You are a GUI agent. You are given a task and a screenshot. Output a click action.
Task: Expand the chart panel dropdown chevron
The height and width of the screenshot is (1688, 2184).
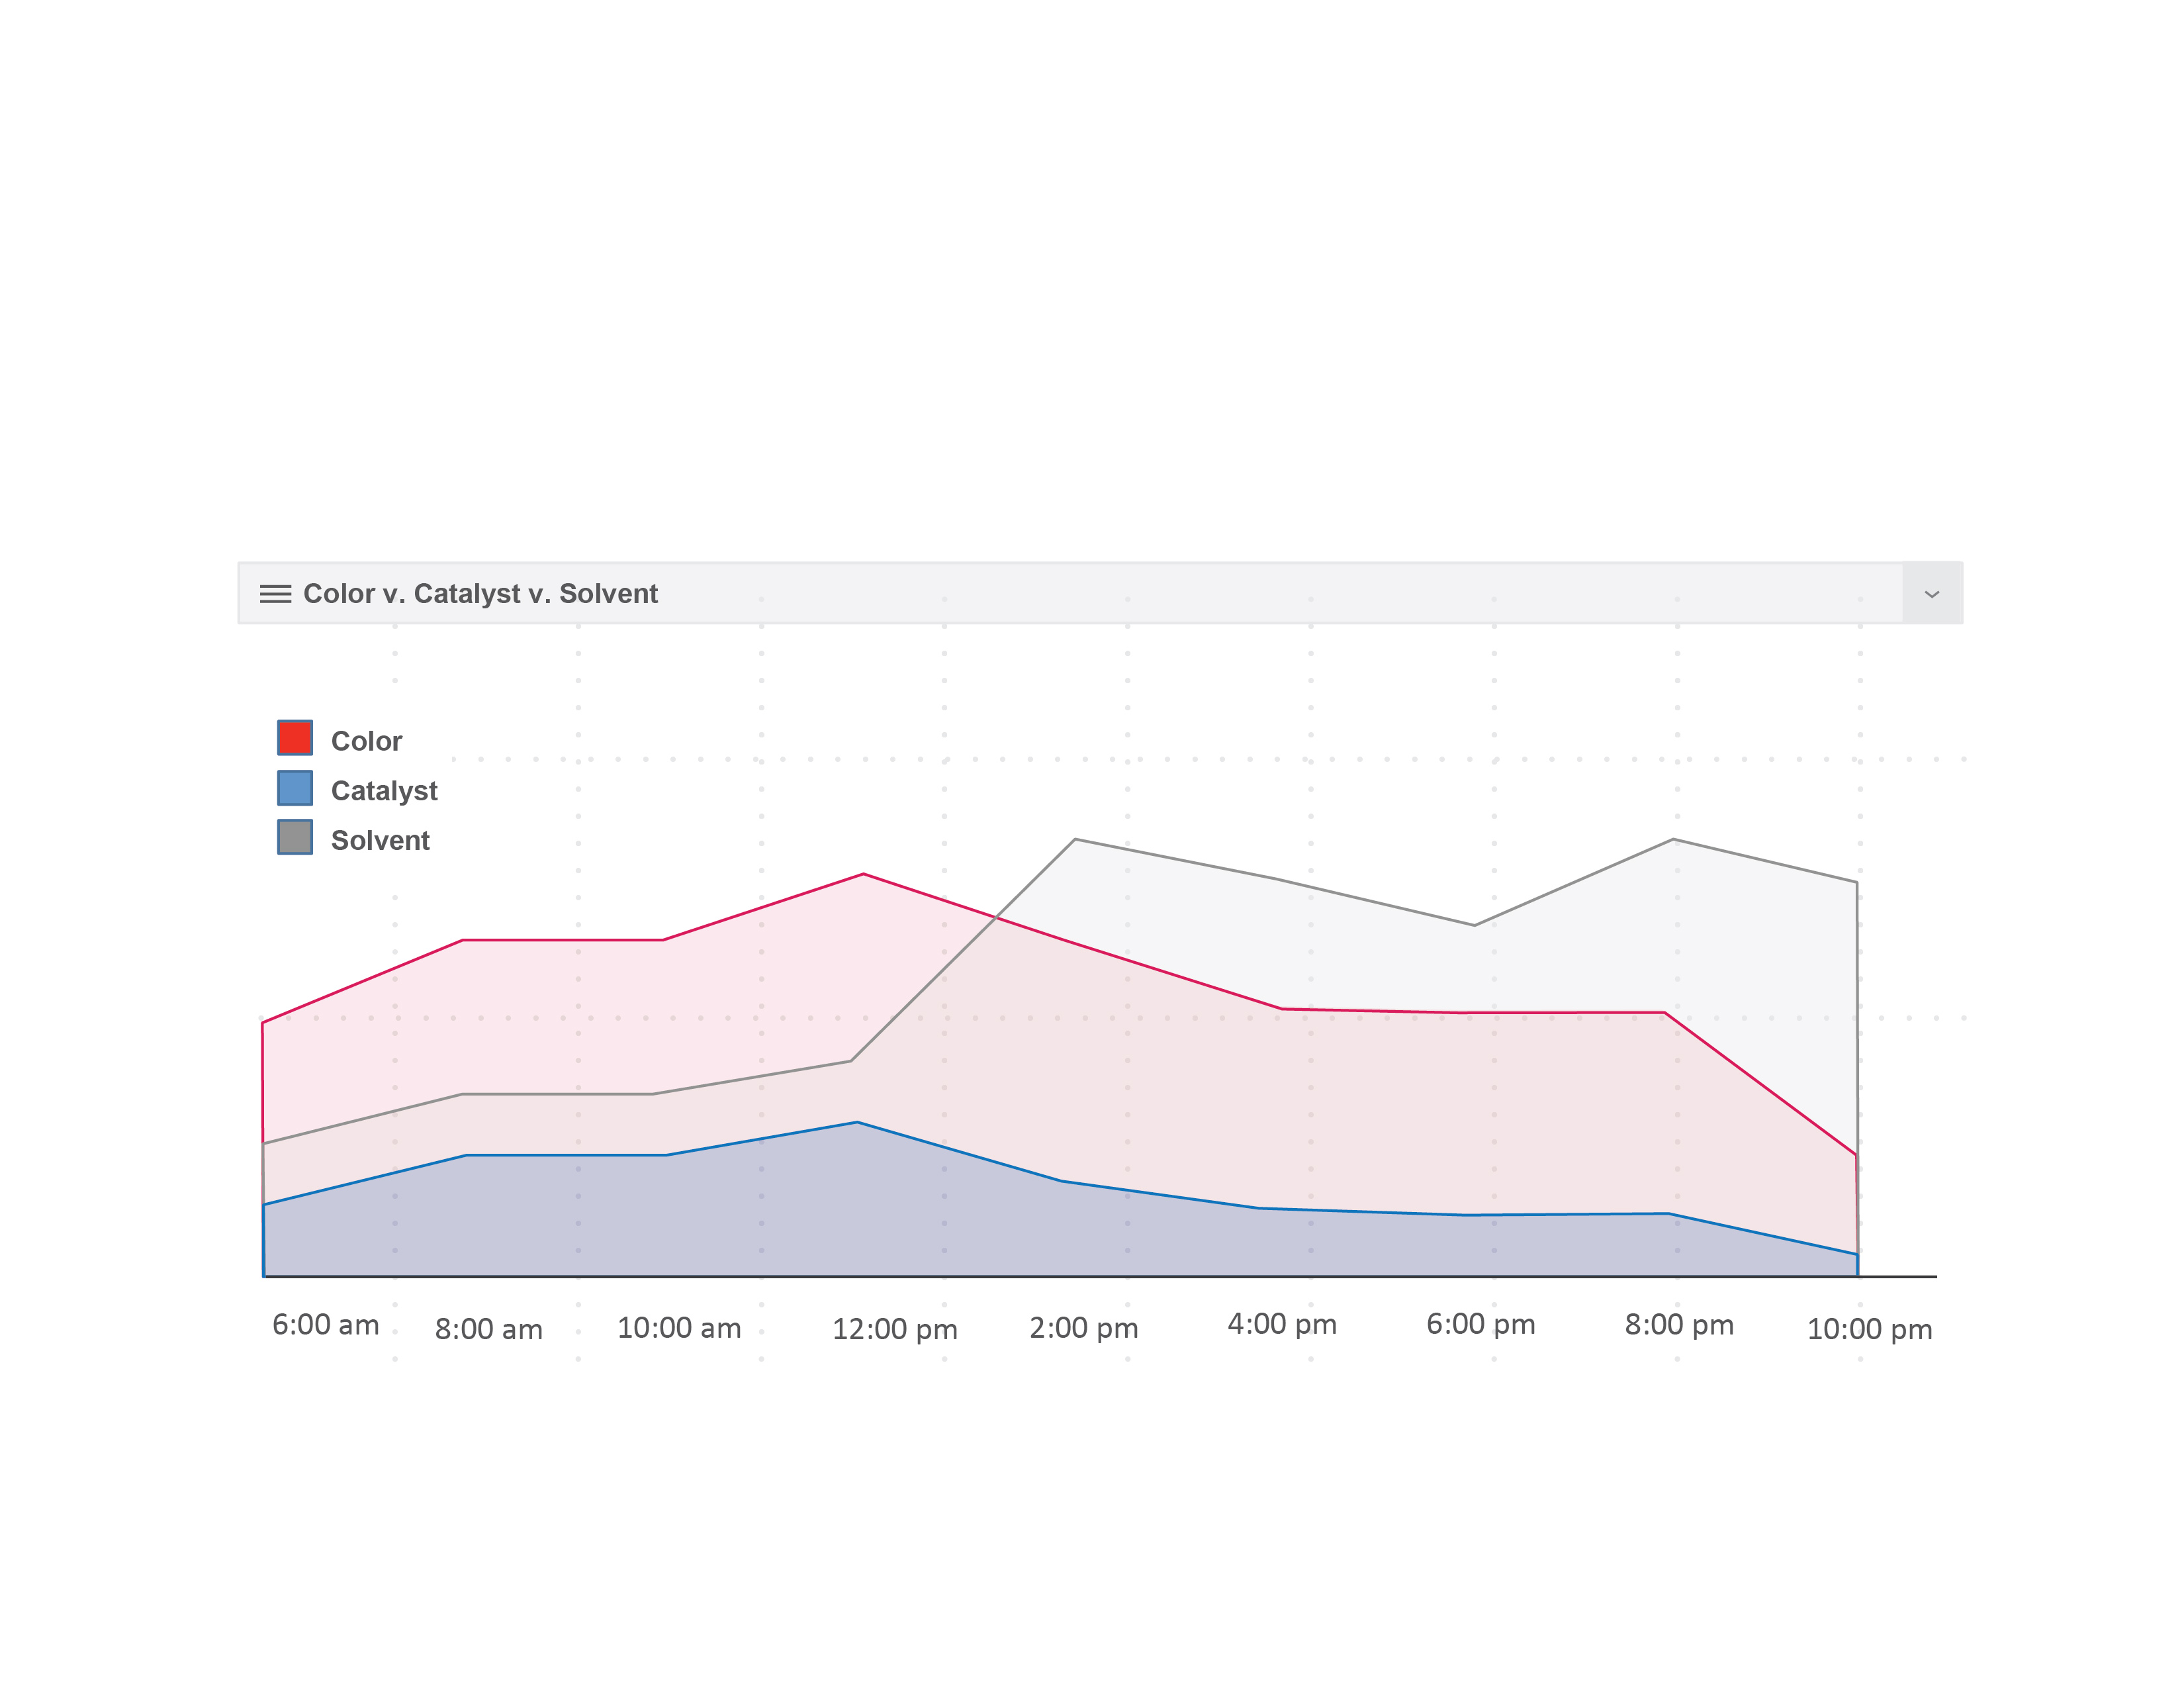[1932, 594]
